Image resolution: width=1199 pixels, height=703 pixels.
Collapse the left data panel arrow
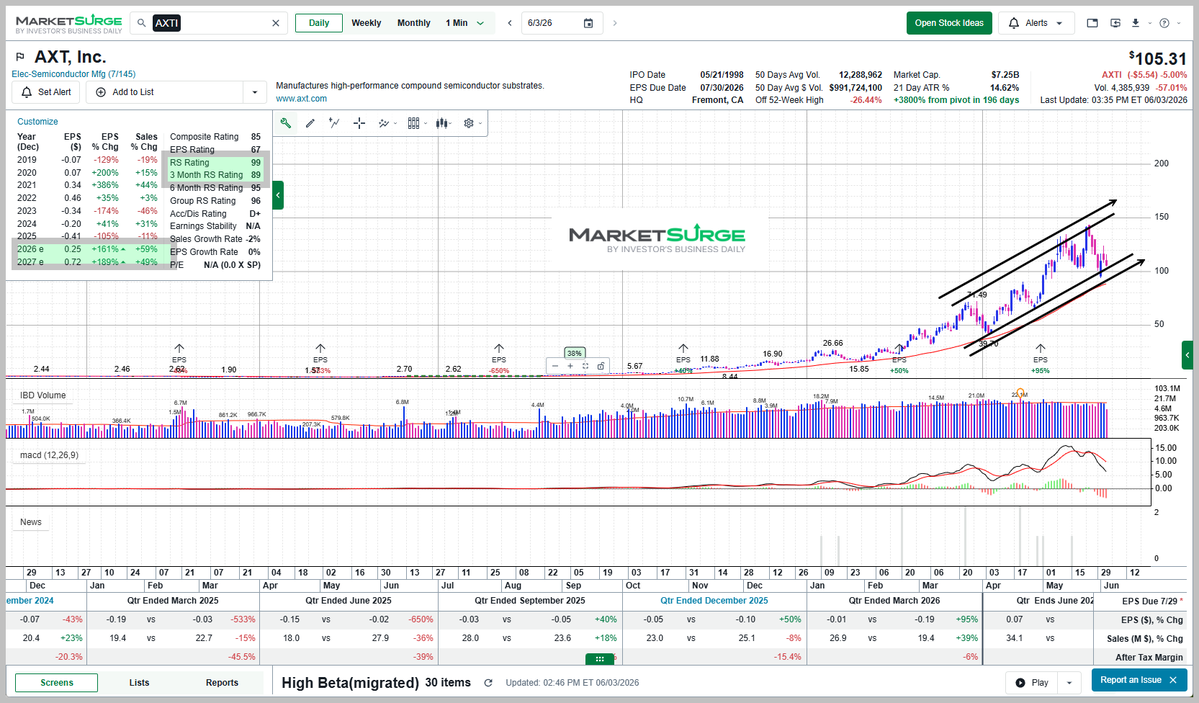point(278,195)
